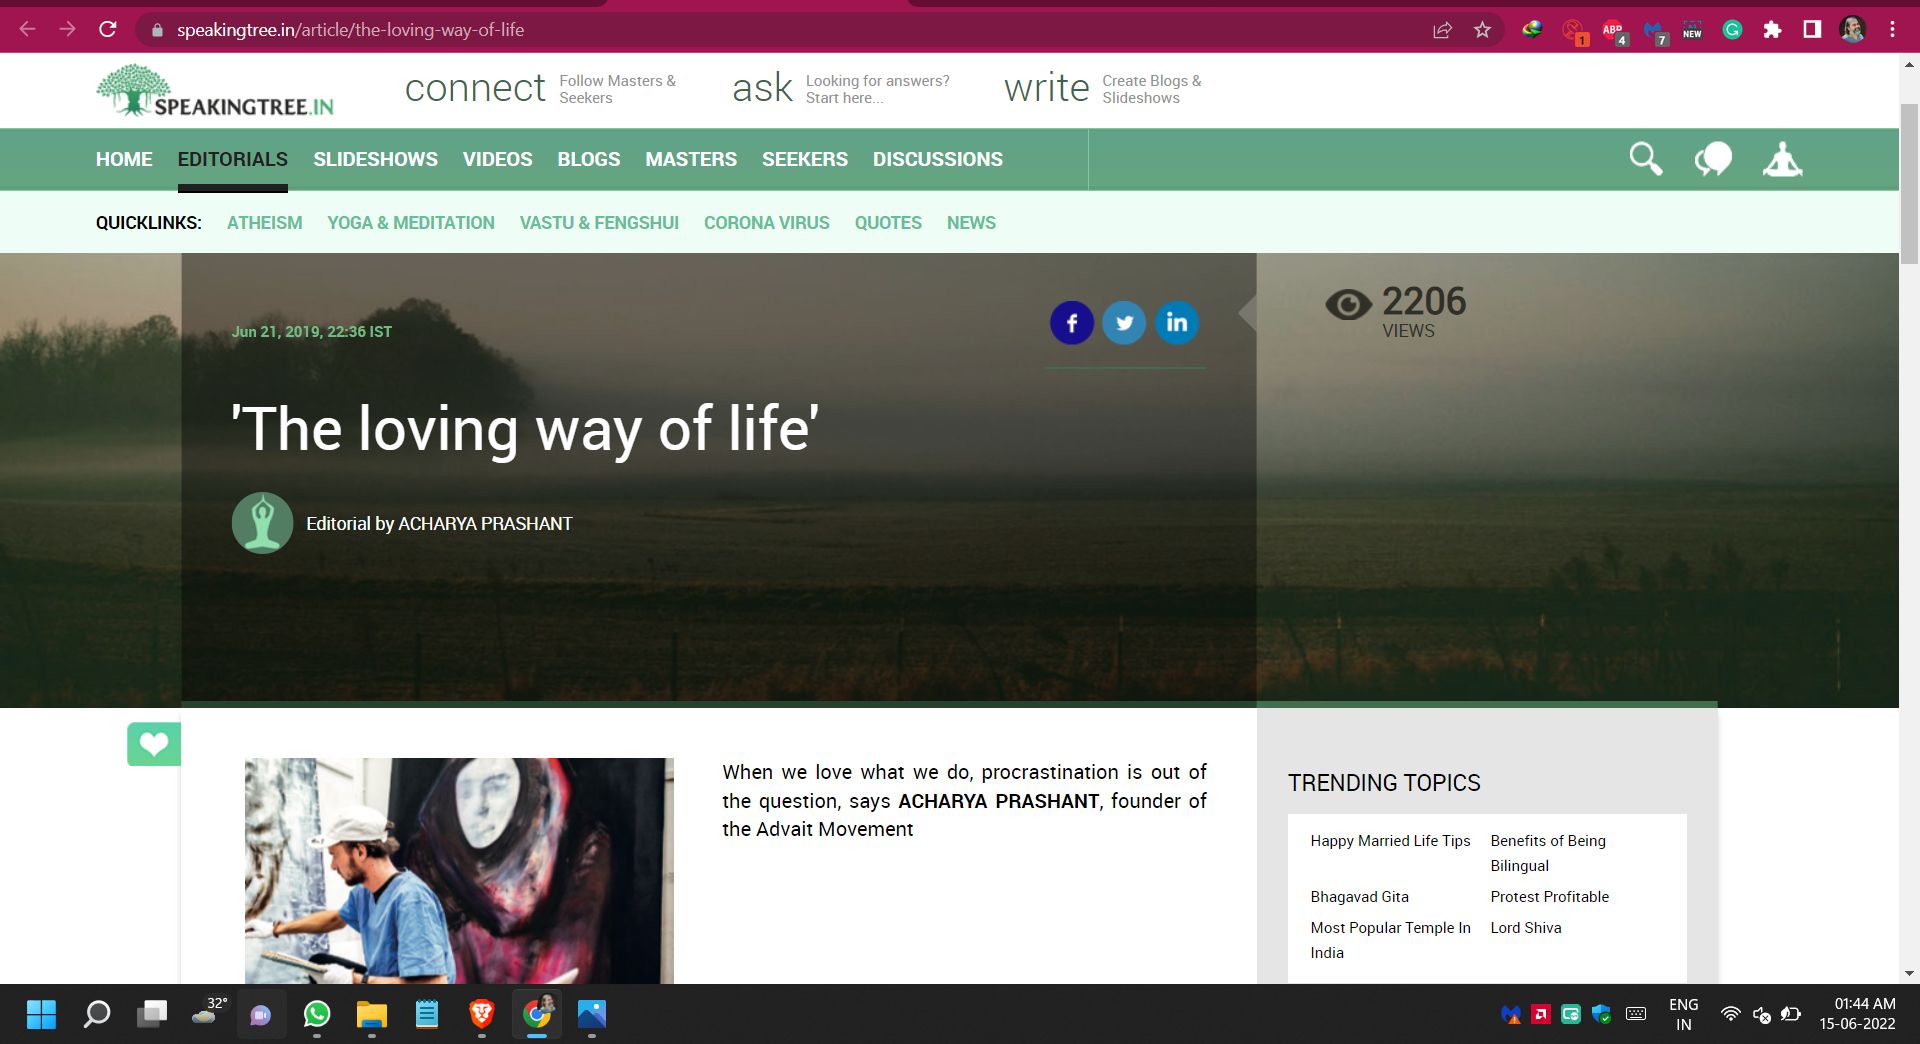This screenshot has height=1044, width=1920.
Task: Open the site search magnifier icon
Action: tap(1645, 159)
